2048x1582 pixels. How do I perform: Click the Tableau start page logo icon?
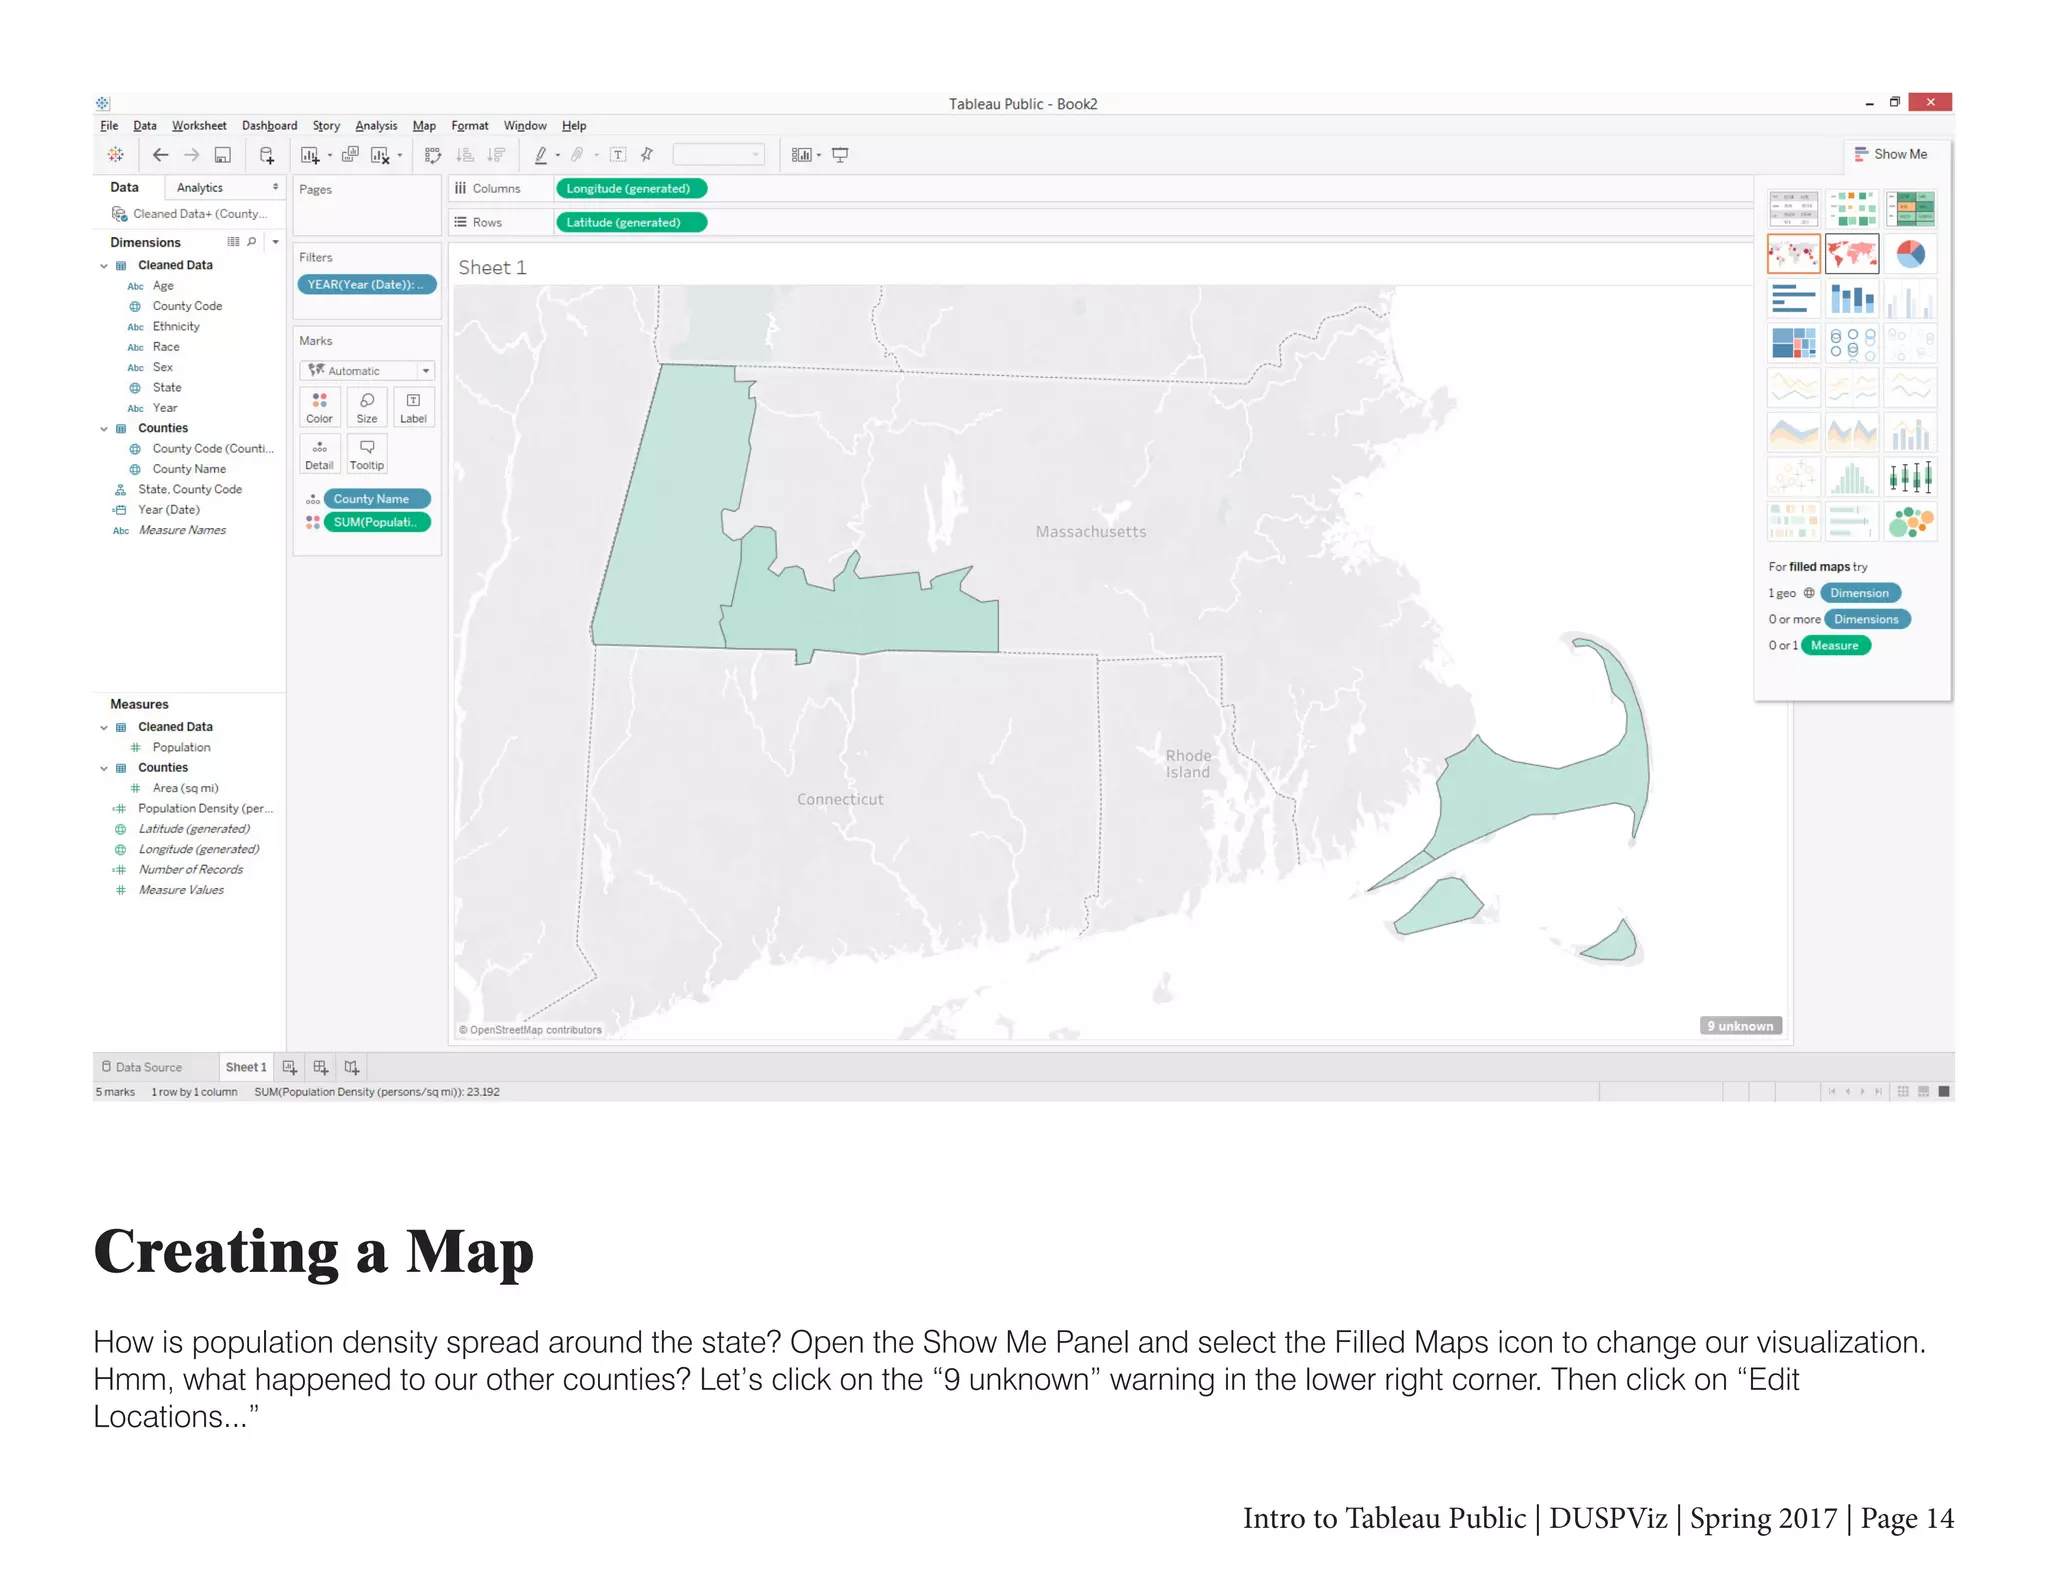coord(116,155)
